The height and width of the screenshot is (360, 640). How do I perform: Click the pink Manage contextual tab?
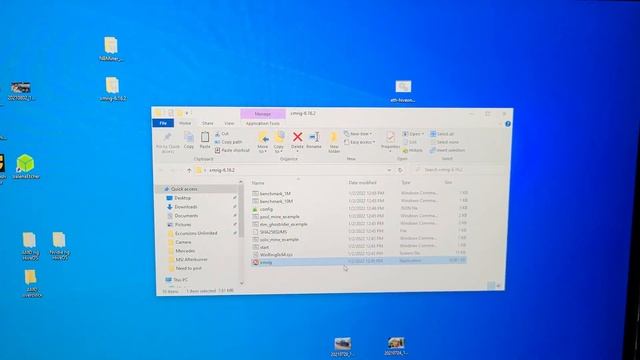[x=262, y=113]
